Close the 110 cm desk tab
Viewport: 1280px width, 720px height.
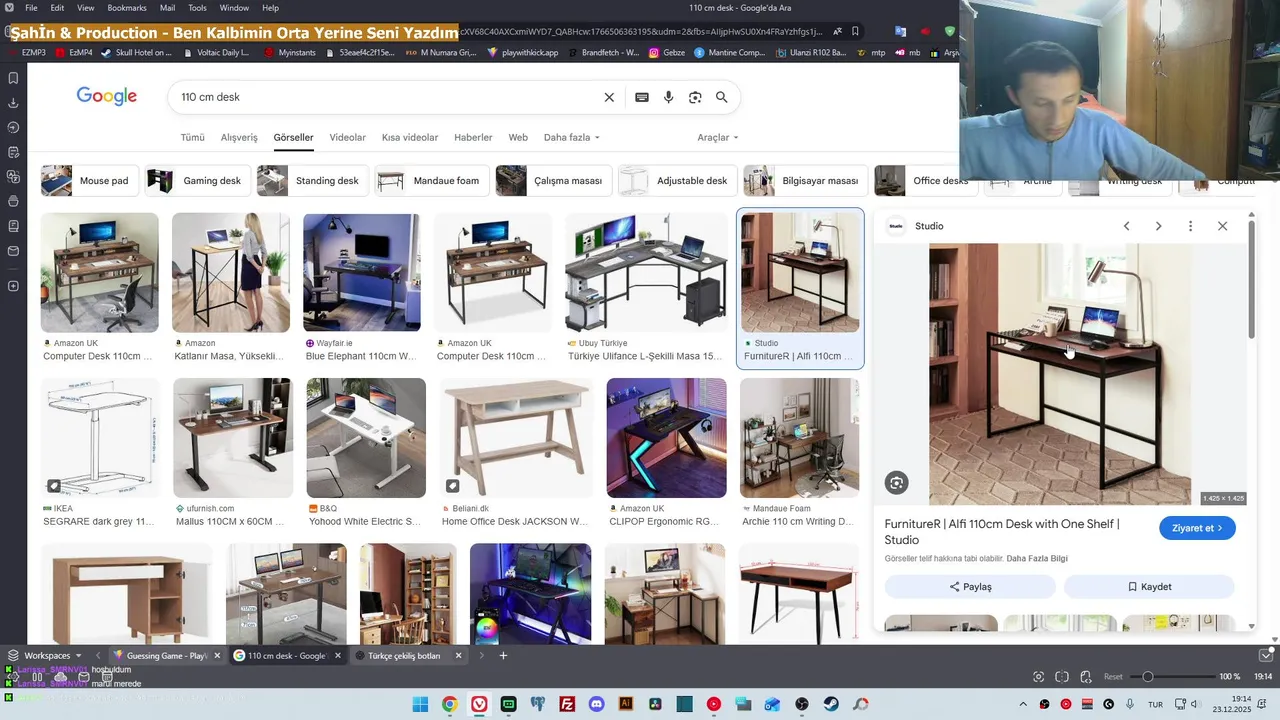point(337,656)
